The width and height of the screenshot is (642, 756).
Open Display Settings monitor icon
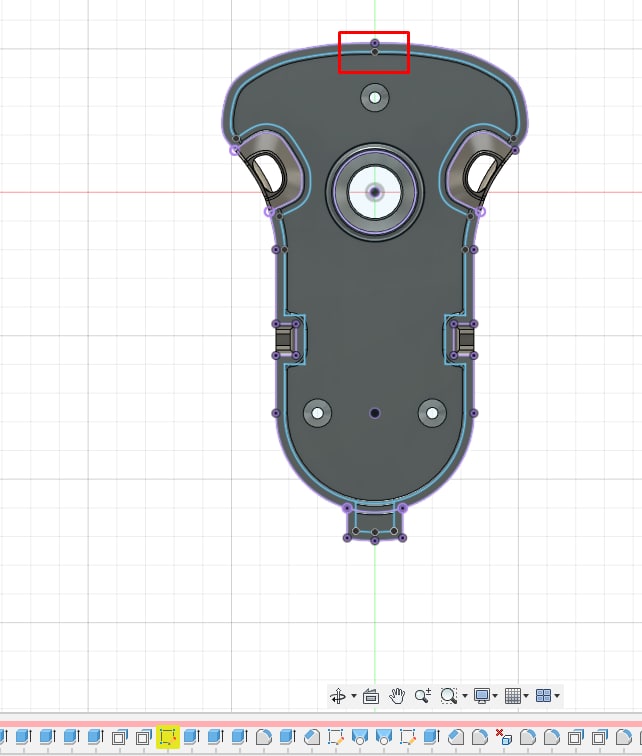pyautogui.click(x=482, y=696)
